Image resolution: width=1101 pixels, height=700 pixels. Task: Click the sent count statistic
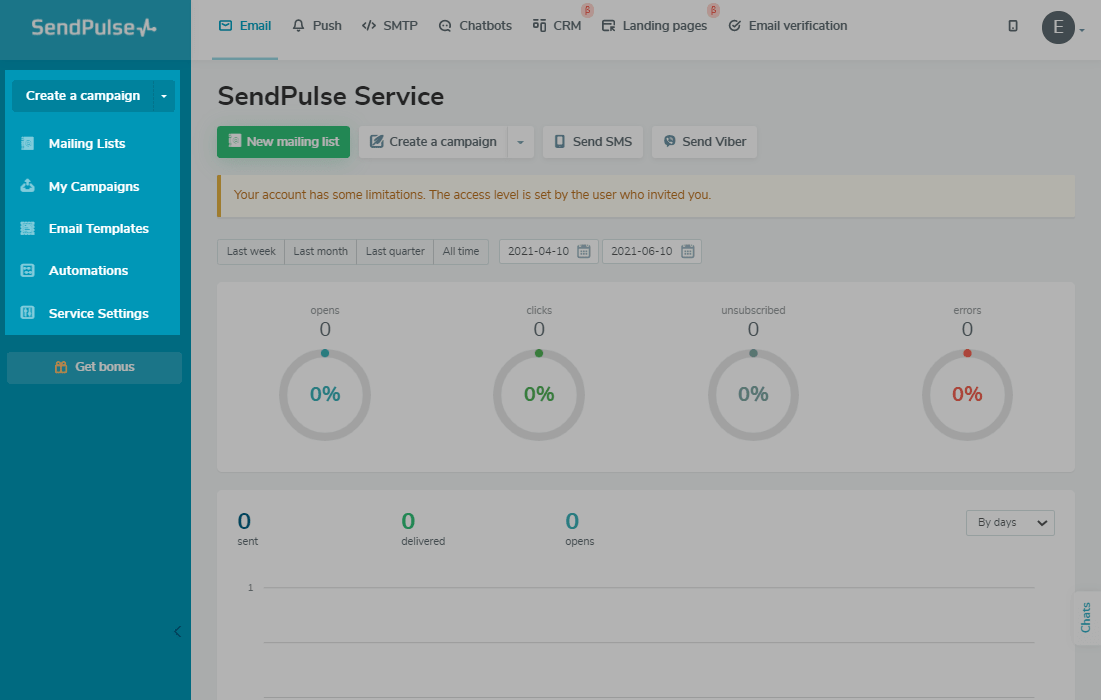coord(247,529)
